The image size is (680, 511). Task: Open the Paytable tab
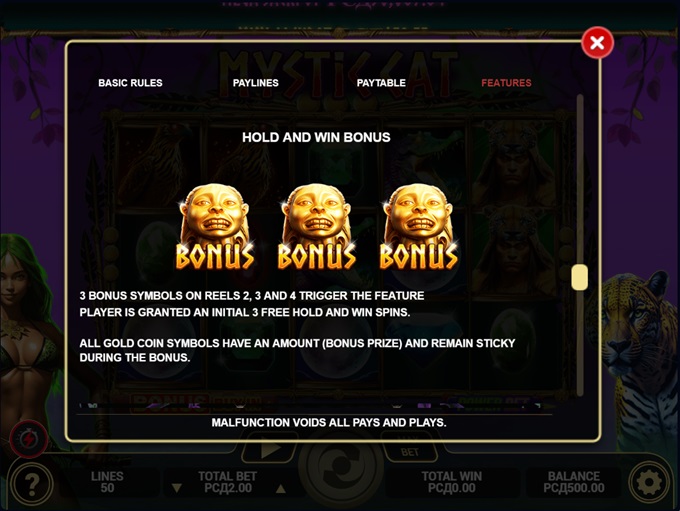point(381,83)
